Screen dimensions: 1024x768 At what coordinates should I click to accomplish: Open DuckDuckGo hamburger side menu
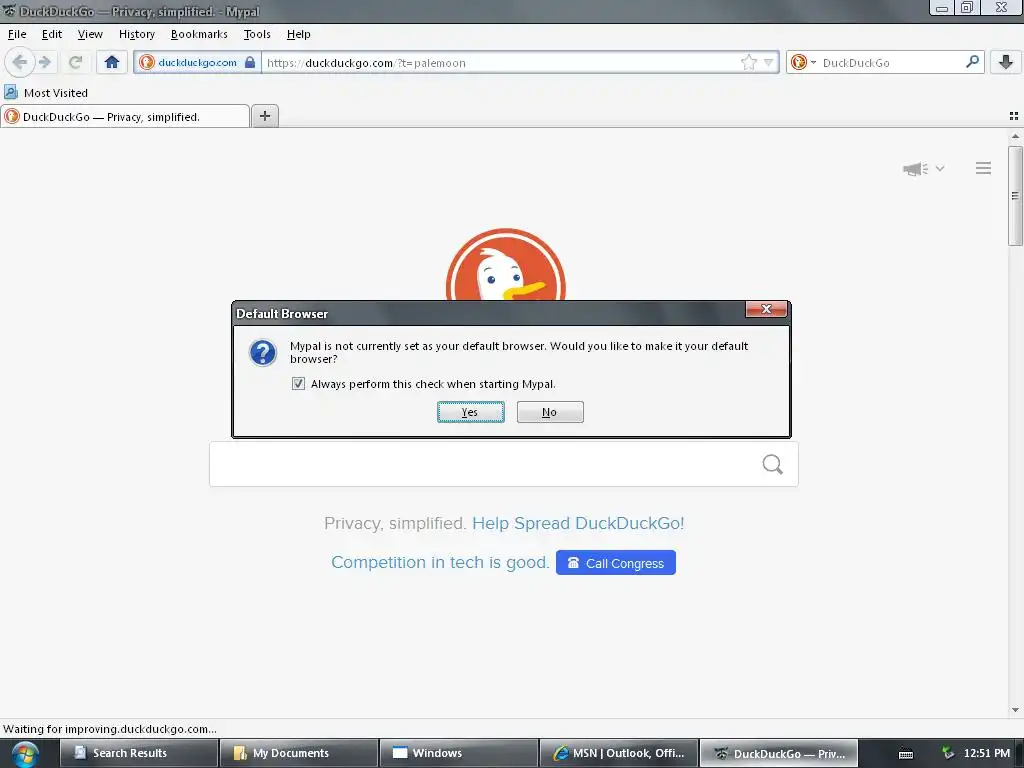tap(984, 168)
